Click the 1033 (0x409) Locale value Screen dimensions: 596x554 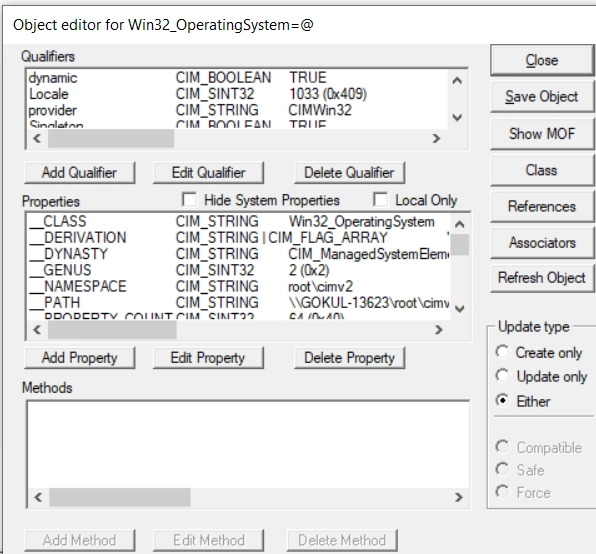pyautogui.click(x=328, y=94)
